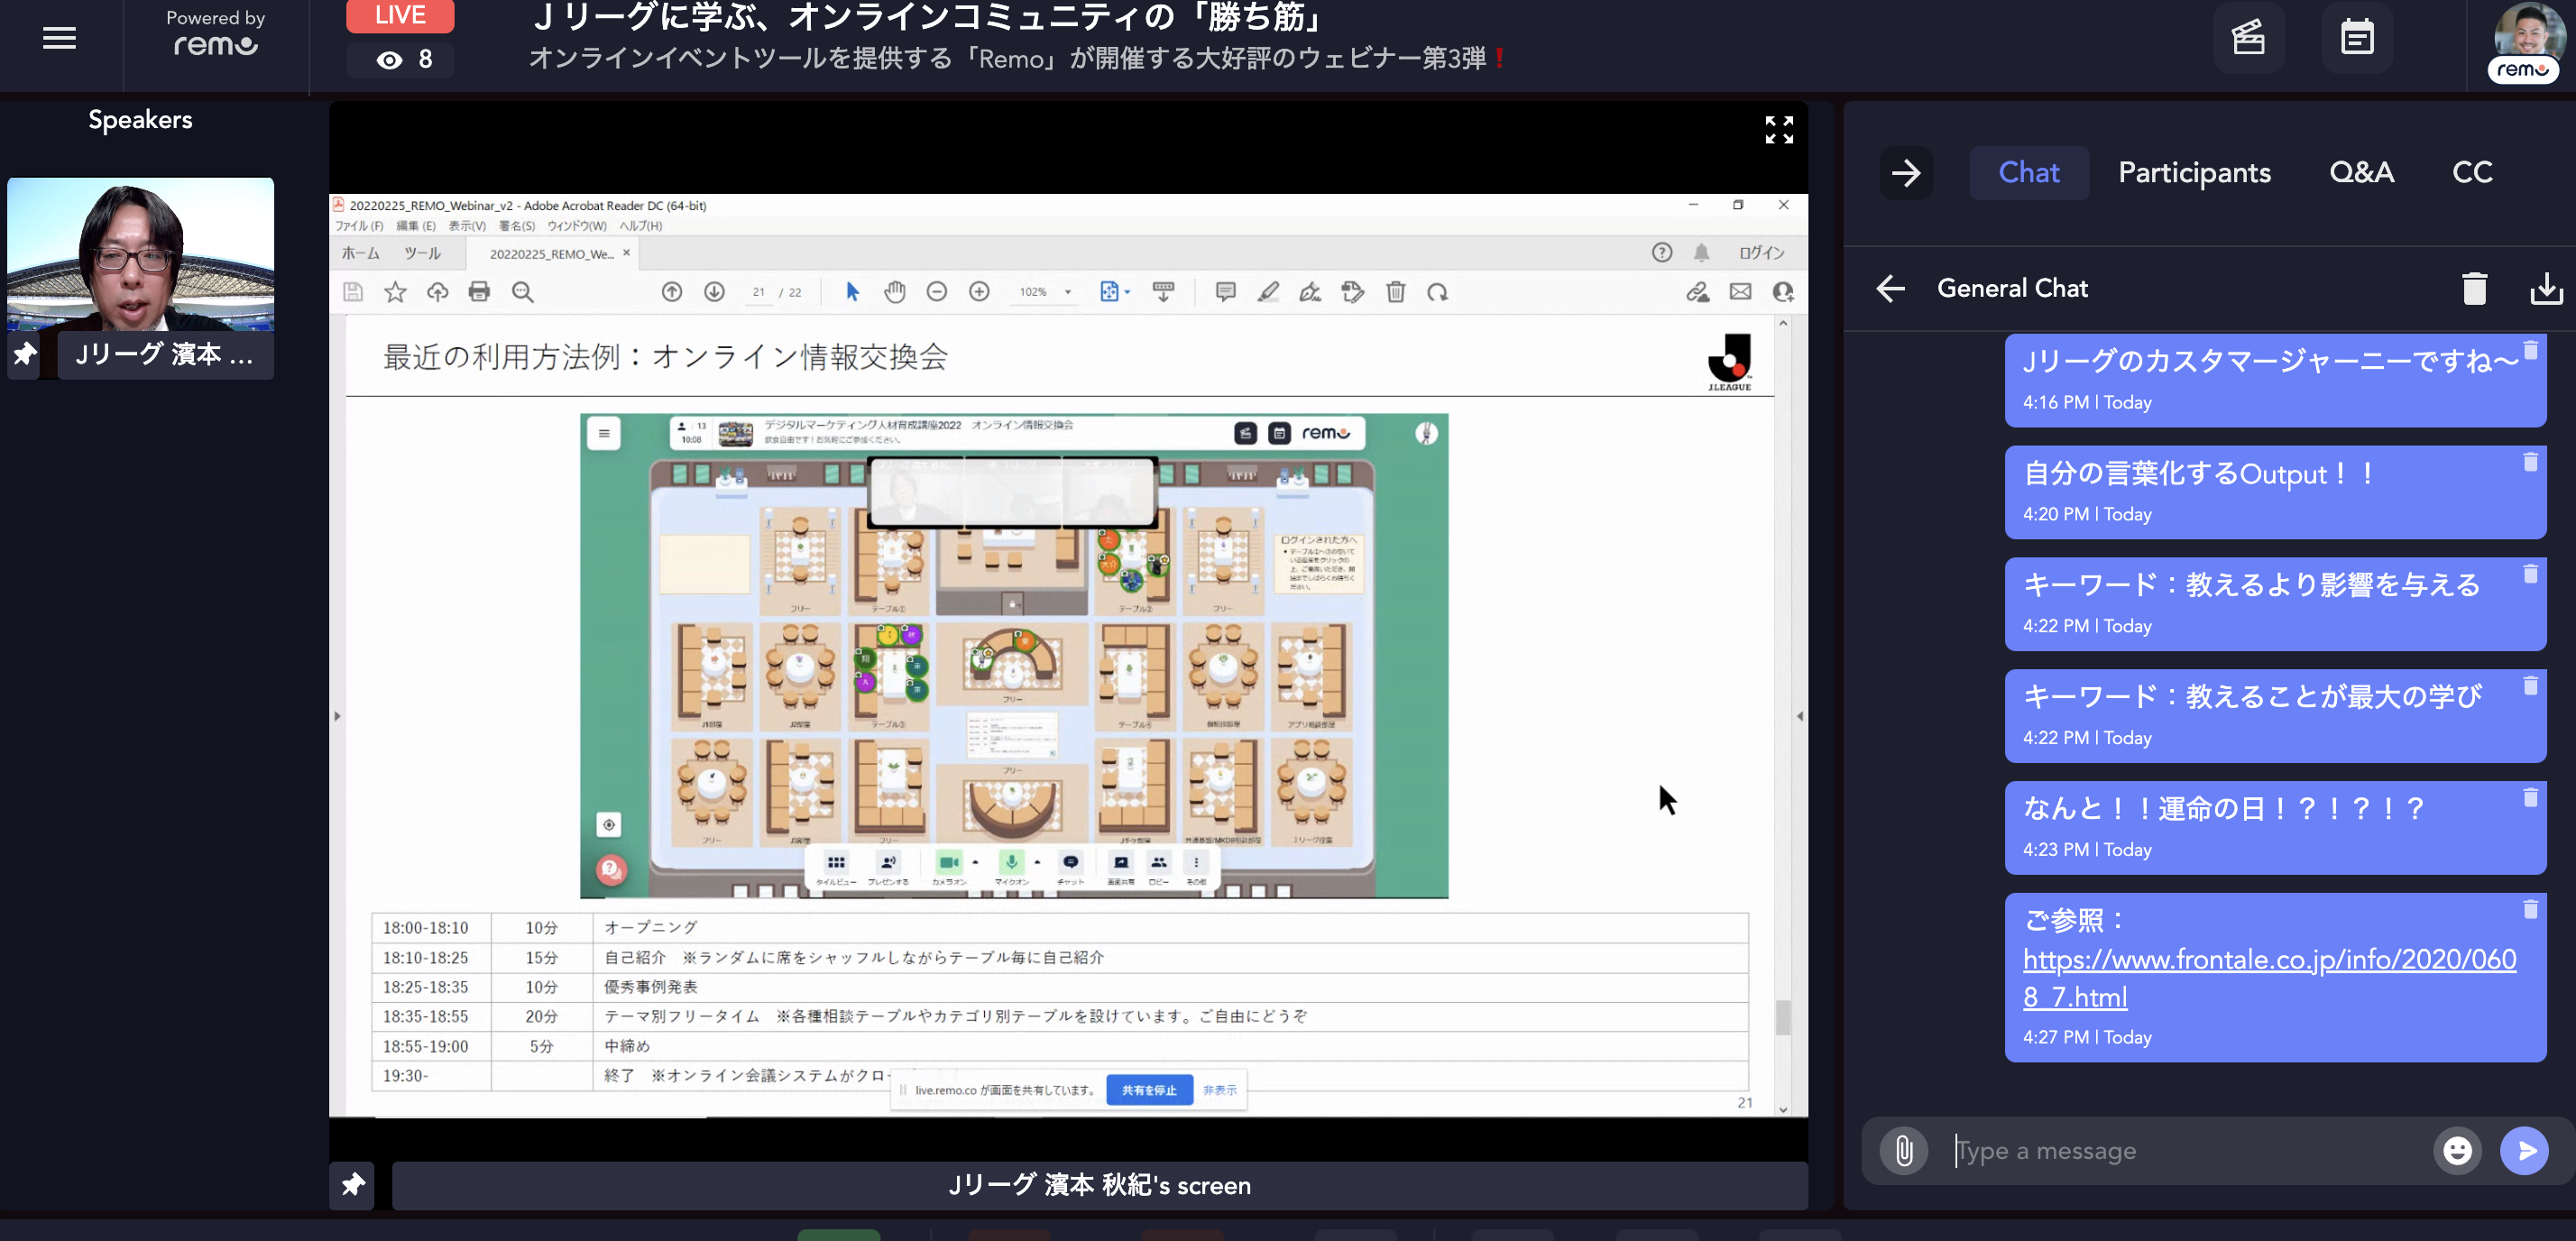The height and width of the screenshot is (1241, 2576).
Task: Open the find text magnifier in Acrobat
Action: point(522,292)
